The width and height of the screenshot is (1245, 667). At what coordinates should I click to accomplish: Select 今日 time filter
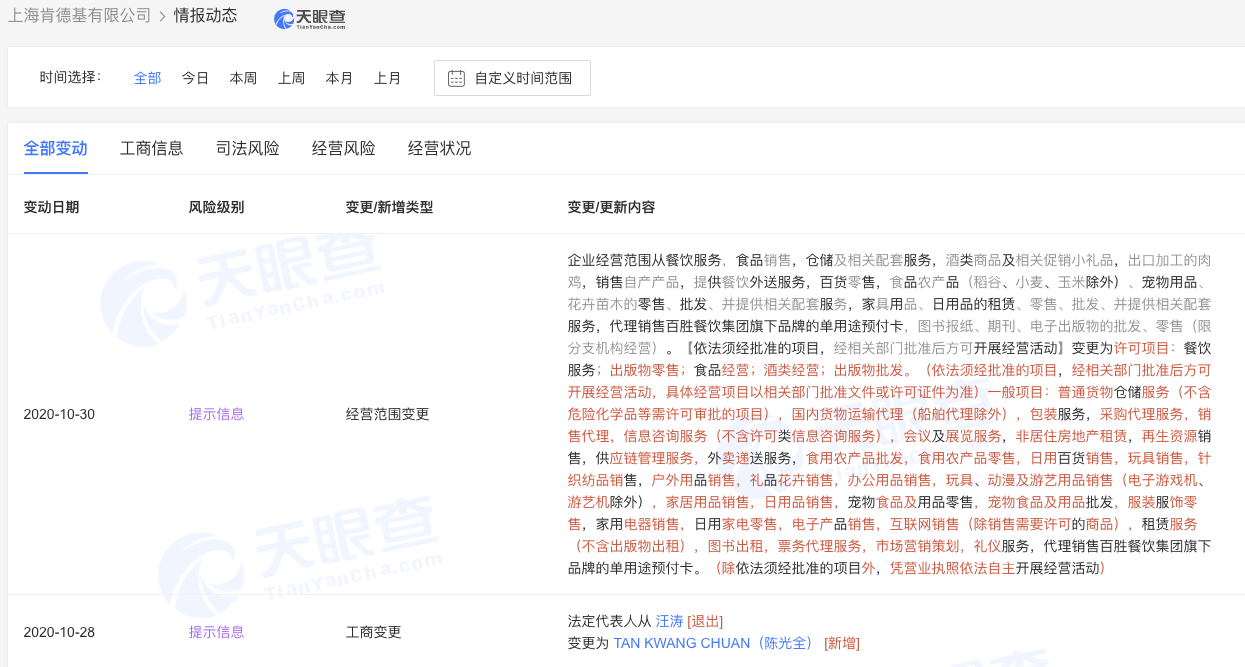click(x=195, y=78)
